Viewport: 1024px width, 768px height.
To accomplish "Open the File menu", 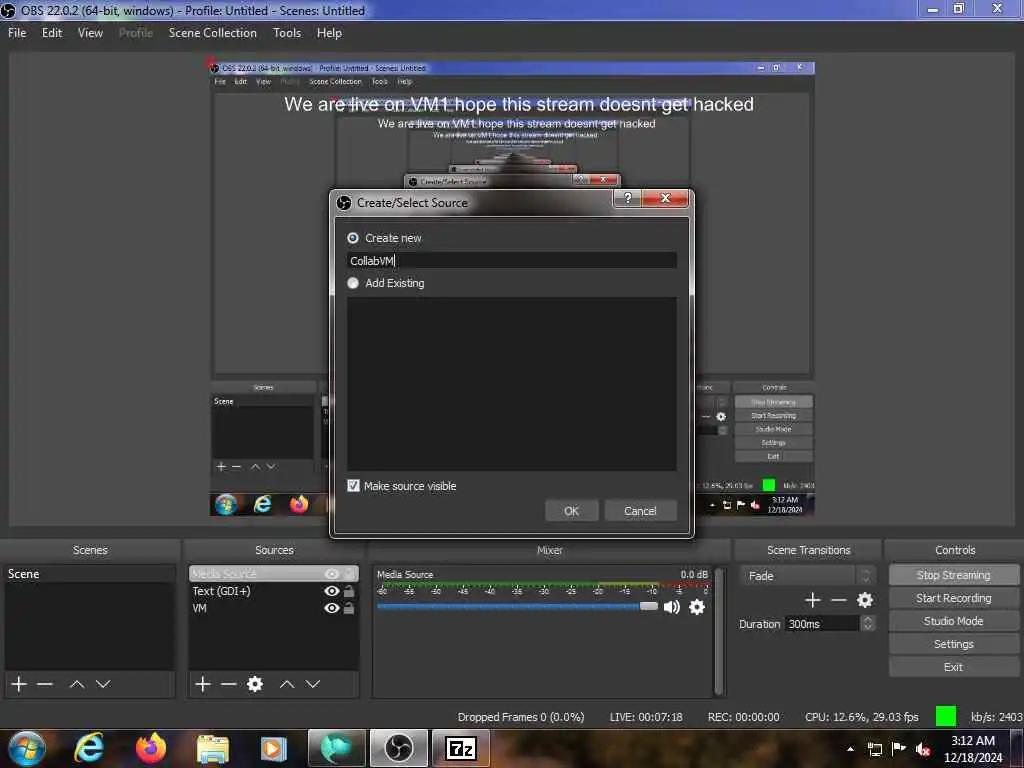I will tap(17, 33).
